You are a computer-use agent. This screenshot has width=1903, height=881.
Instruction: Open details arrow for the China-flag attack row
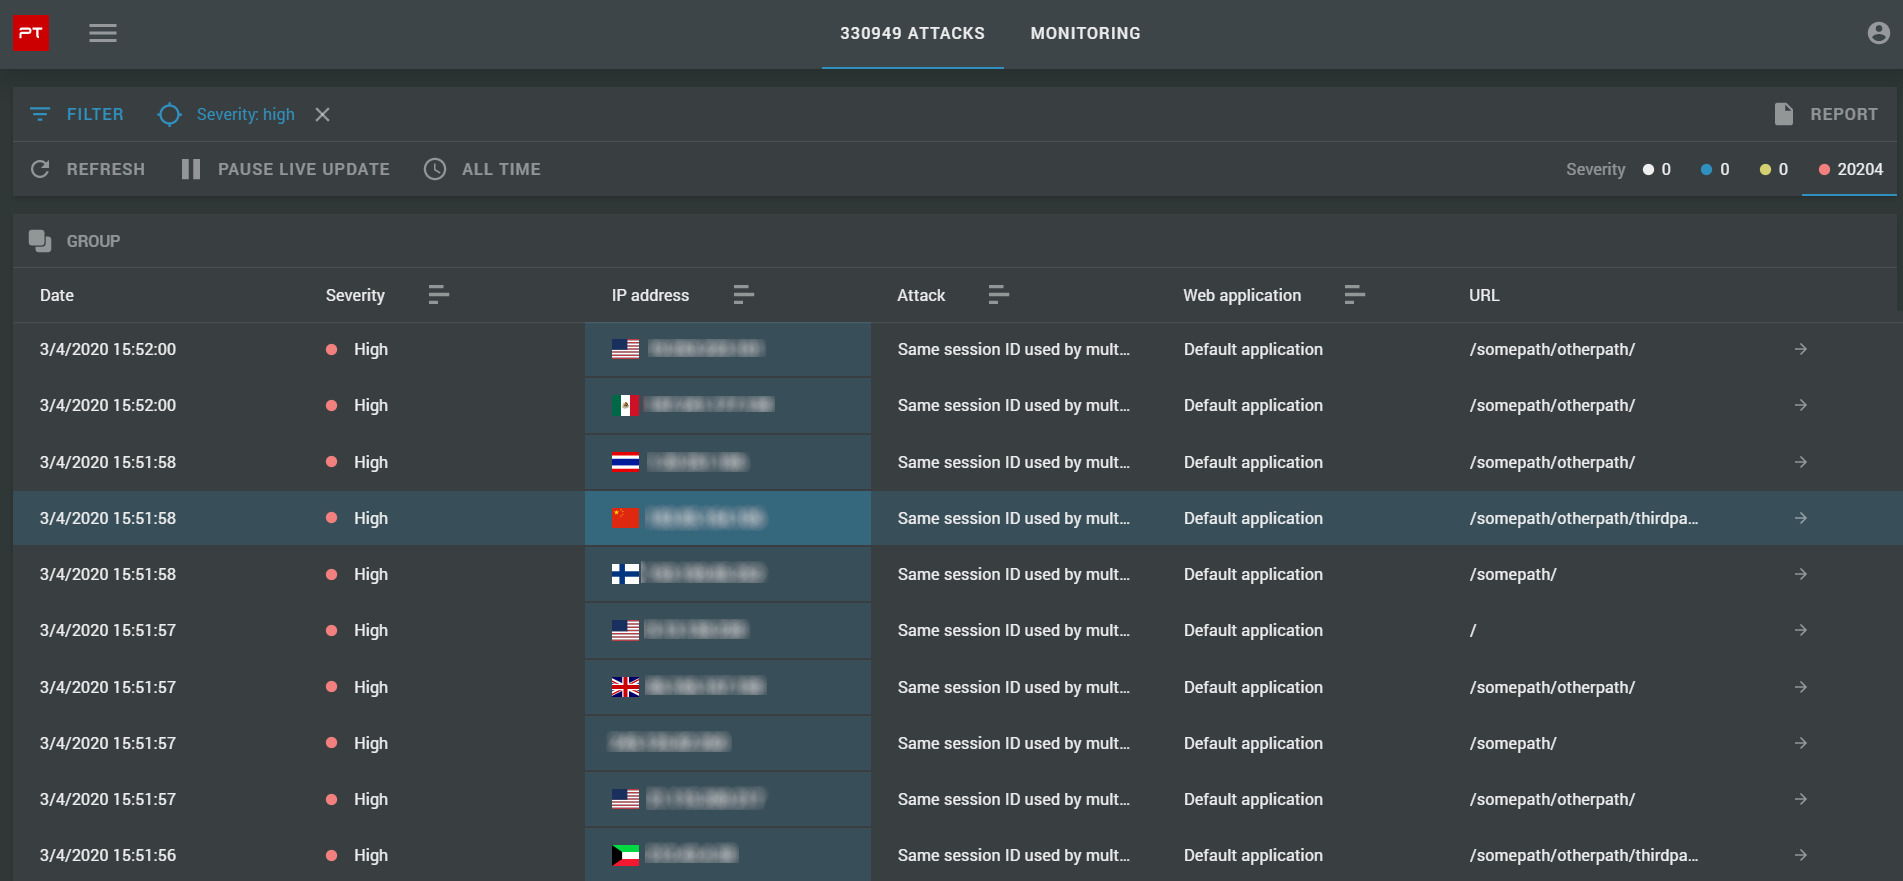tap(1800, 518)
